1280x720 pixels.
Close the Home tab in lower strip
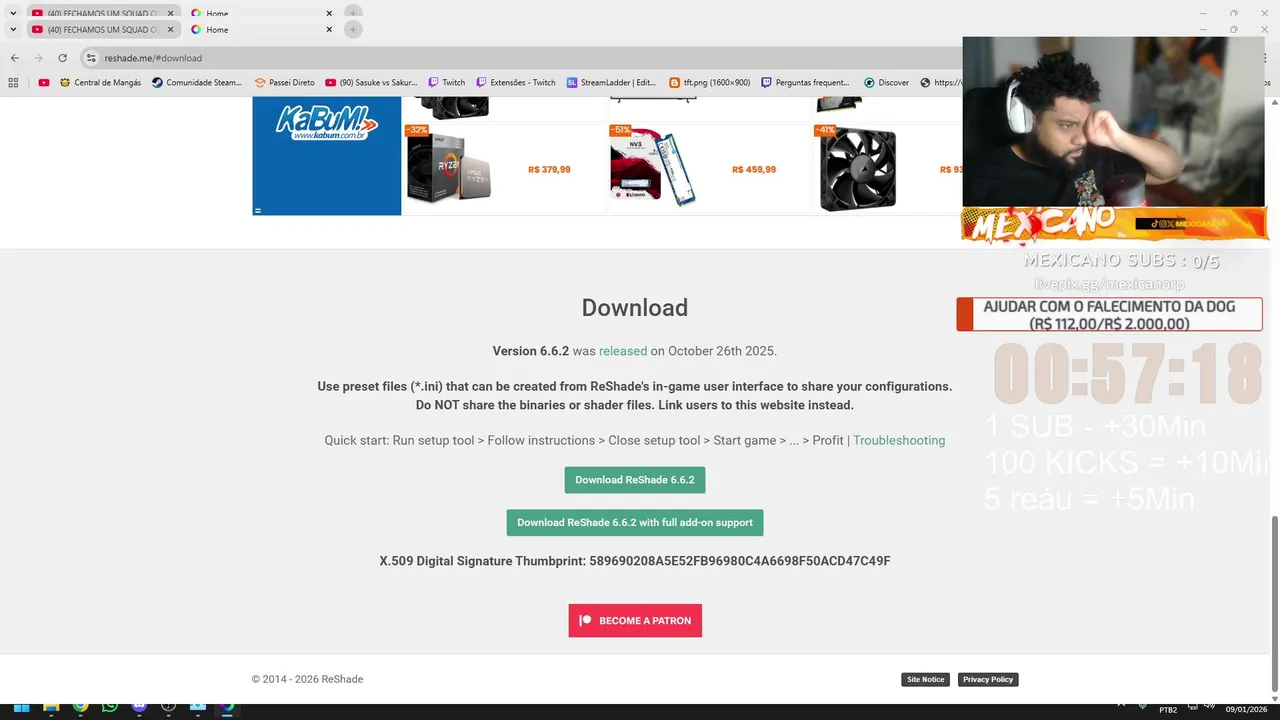329,30
